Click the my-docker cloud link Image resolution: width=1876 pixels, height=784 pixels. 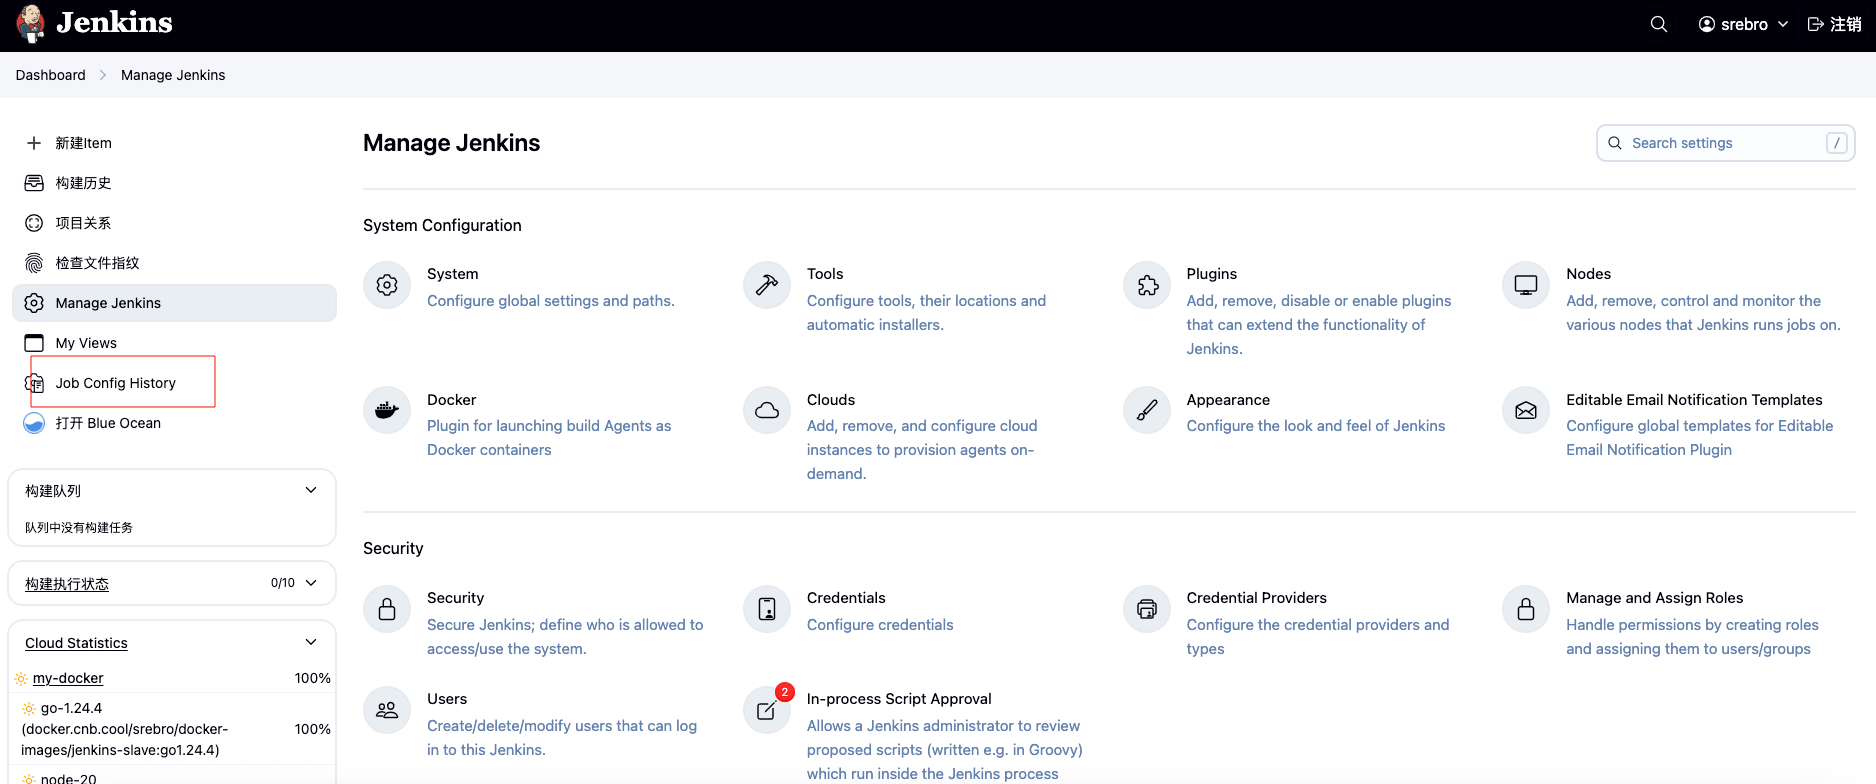click(68, 678)
